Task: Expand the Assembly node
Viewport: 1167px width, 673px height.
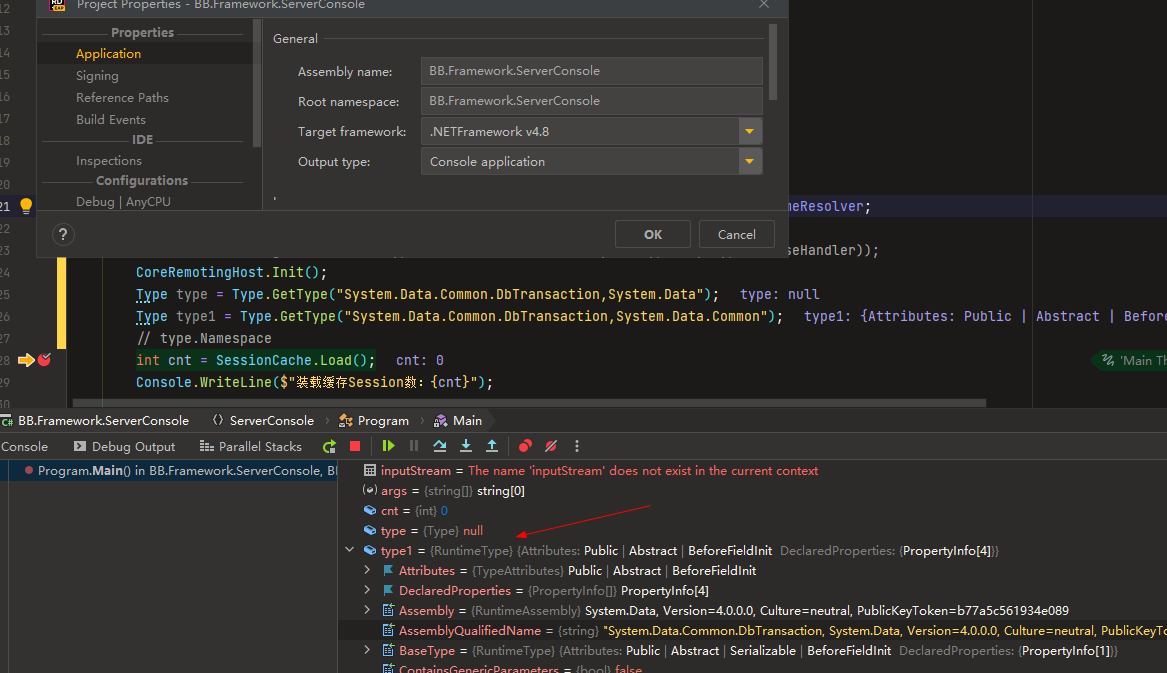Action: click(367, 610)
